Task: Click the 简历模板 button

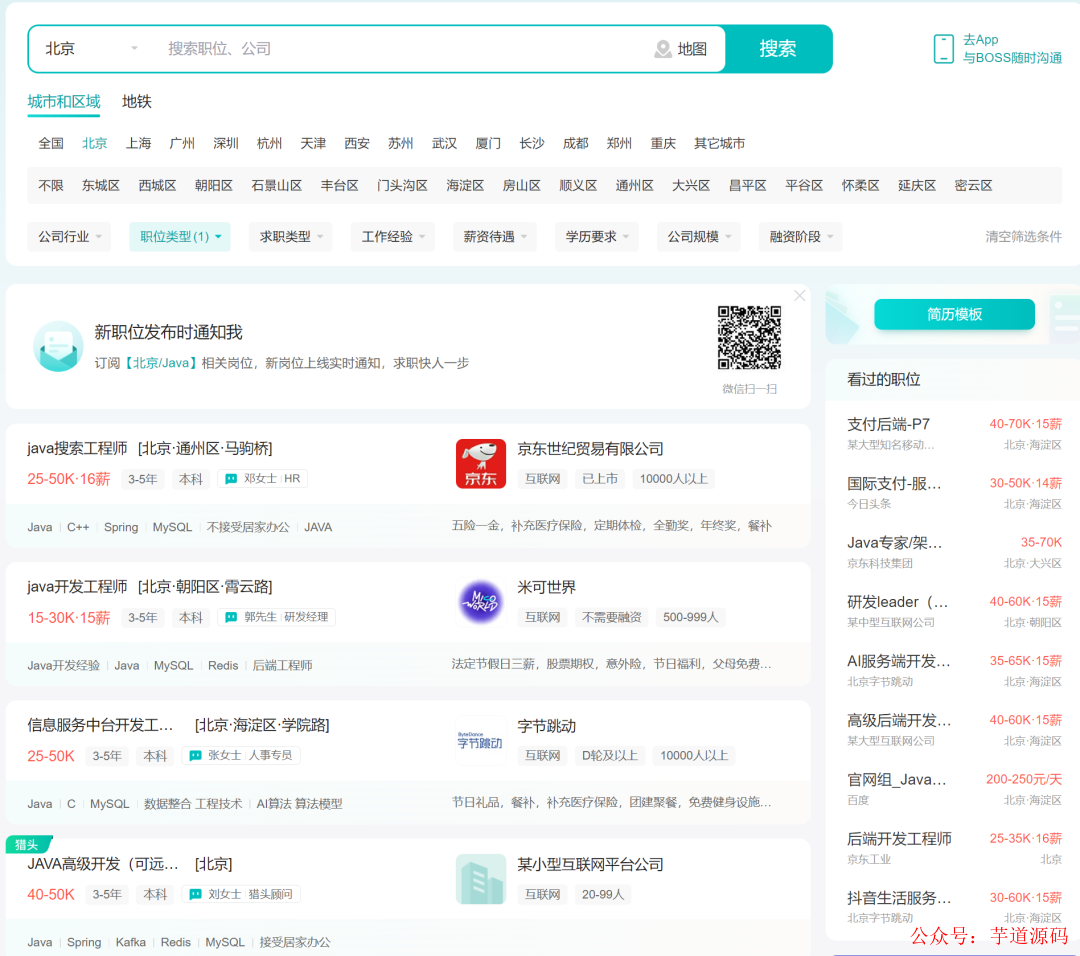Action: click(954, 314)
